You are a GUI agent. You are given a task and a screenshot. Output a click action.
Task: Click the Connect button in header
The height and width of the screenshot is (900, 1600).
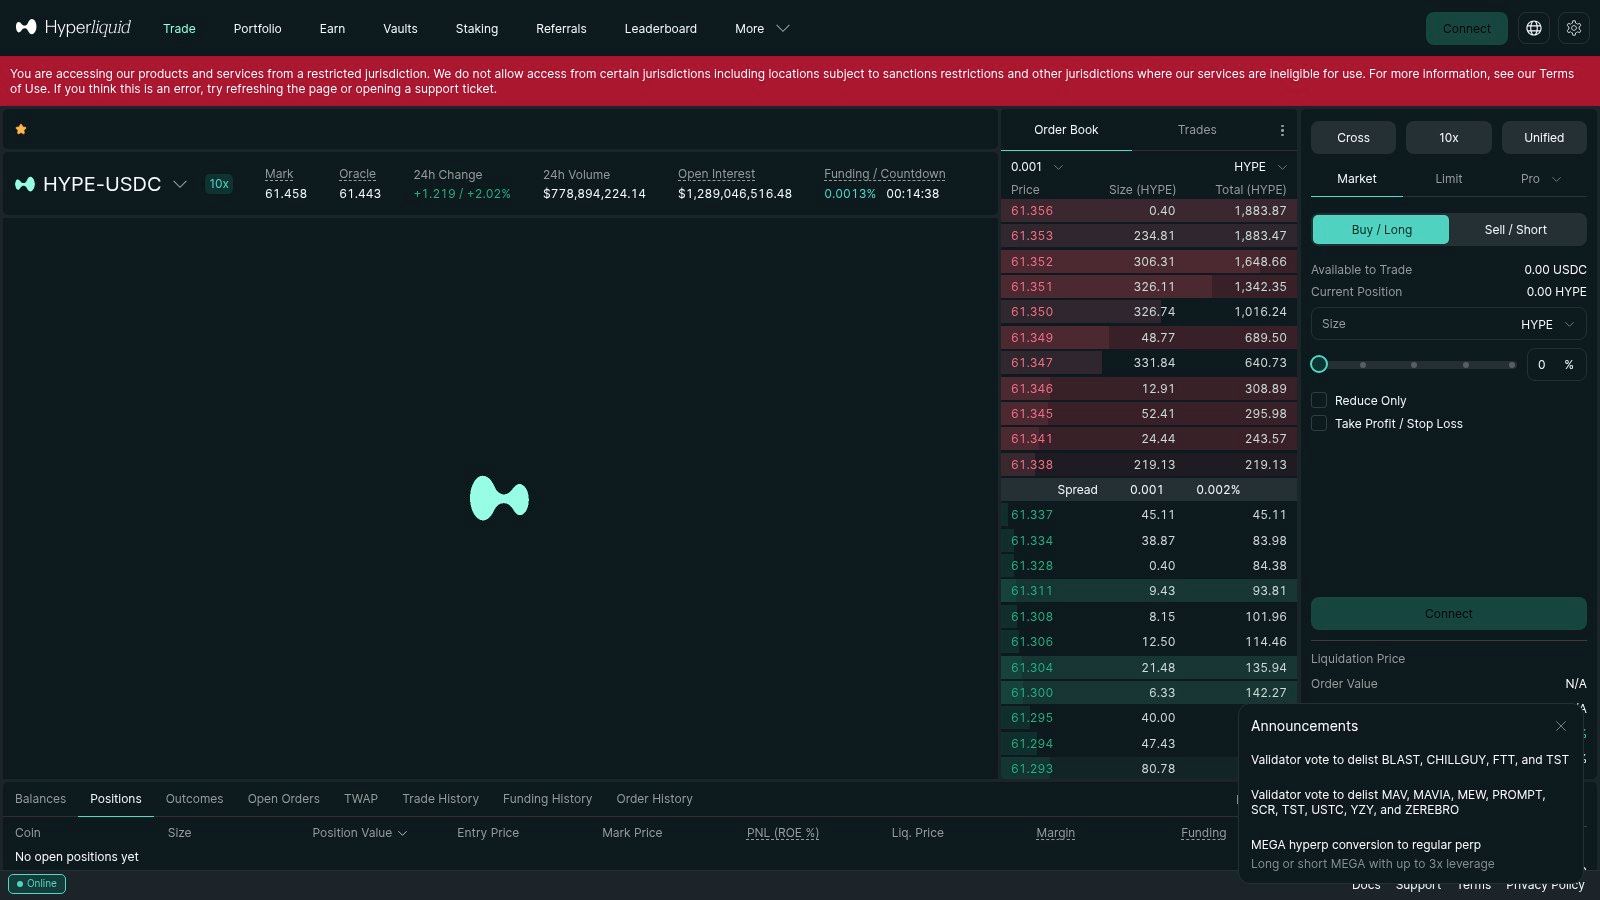(x=1466, y=28)
